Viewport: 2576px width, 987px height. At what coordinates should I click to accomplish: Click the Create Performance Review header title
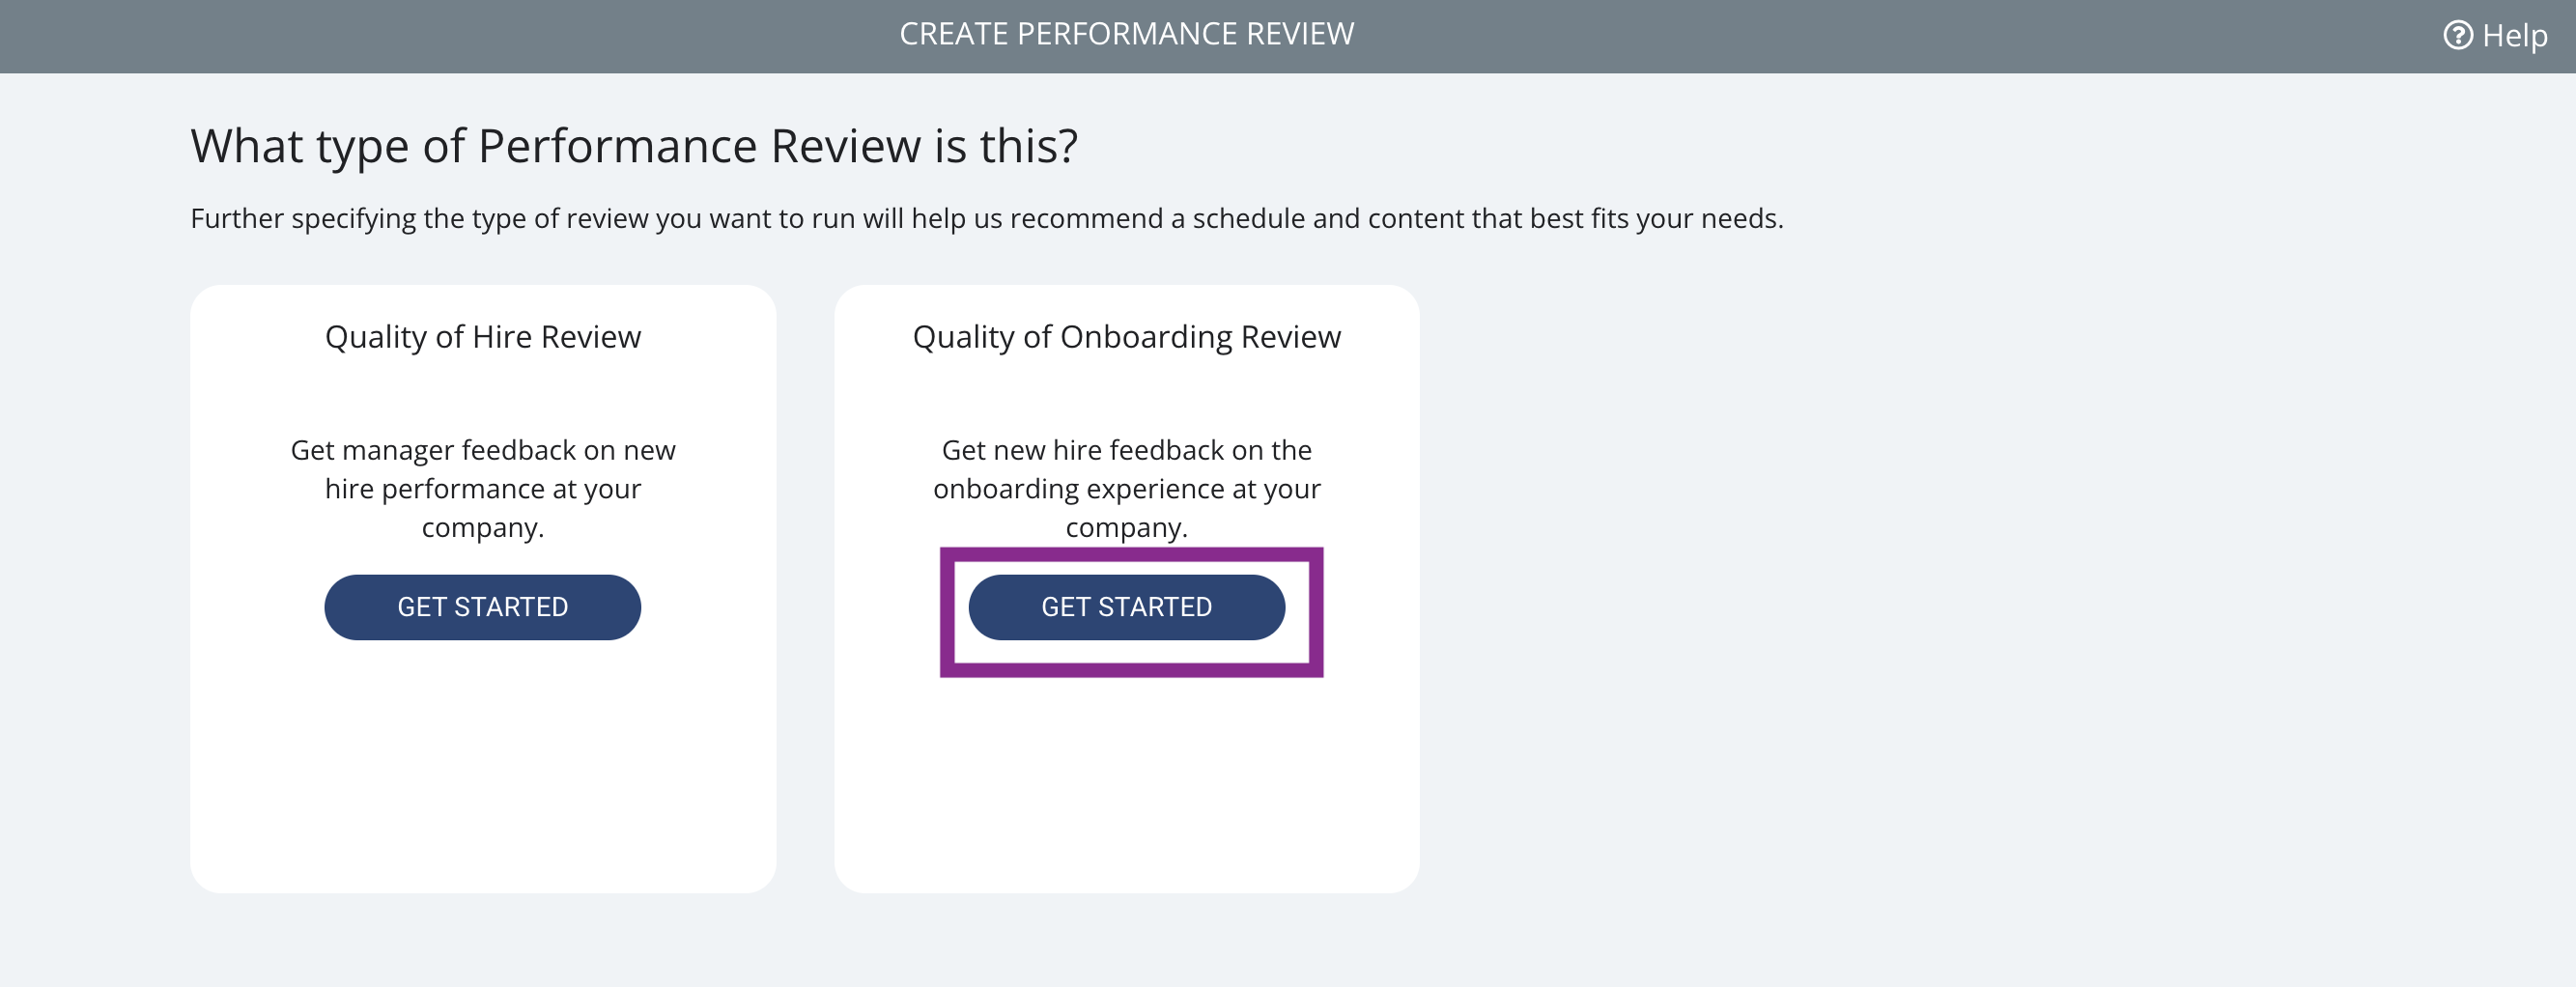(x=1126, y=34)
